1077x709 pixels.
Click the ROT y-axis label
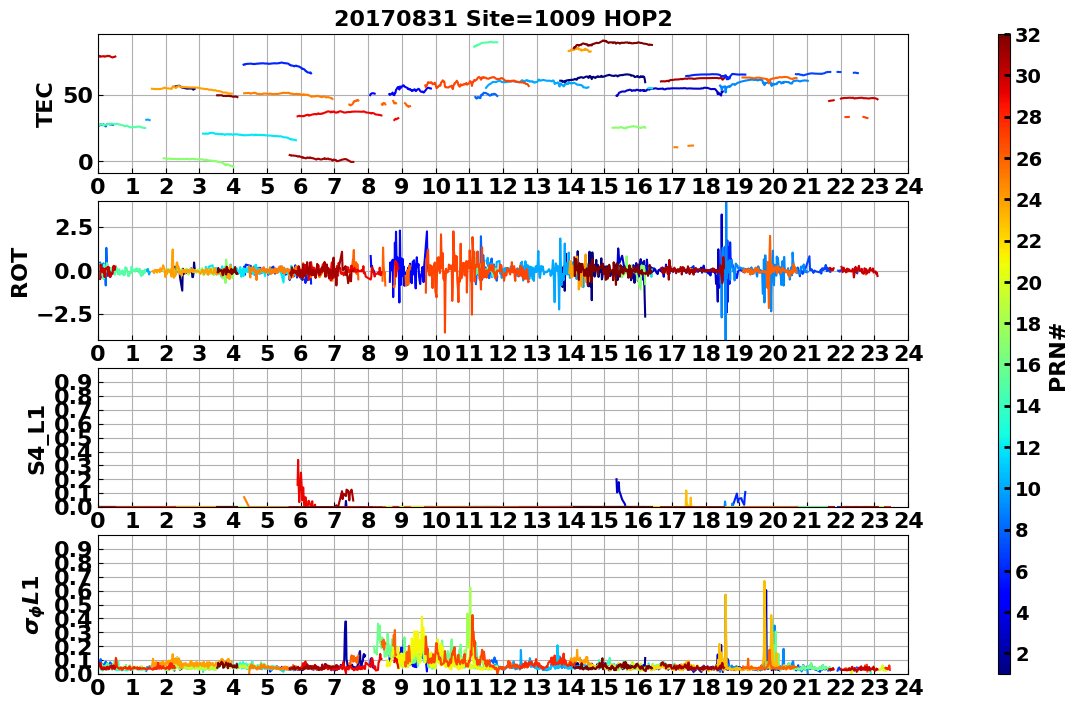[21, 273]
